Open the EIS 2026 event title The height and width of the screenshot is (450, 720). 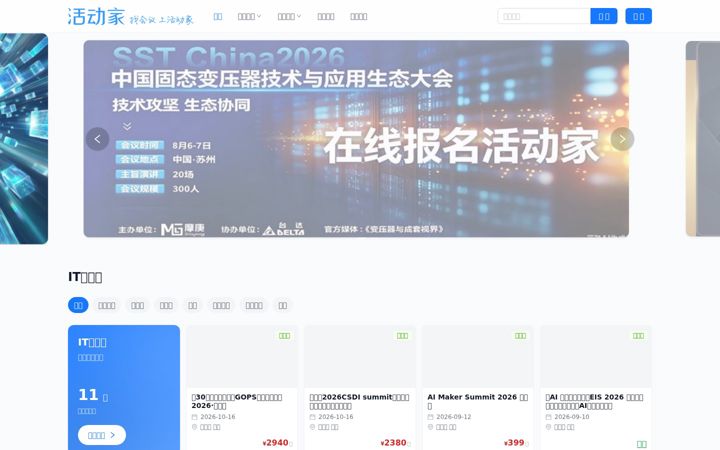(595, 401)
